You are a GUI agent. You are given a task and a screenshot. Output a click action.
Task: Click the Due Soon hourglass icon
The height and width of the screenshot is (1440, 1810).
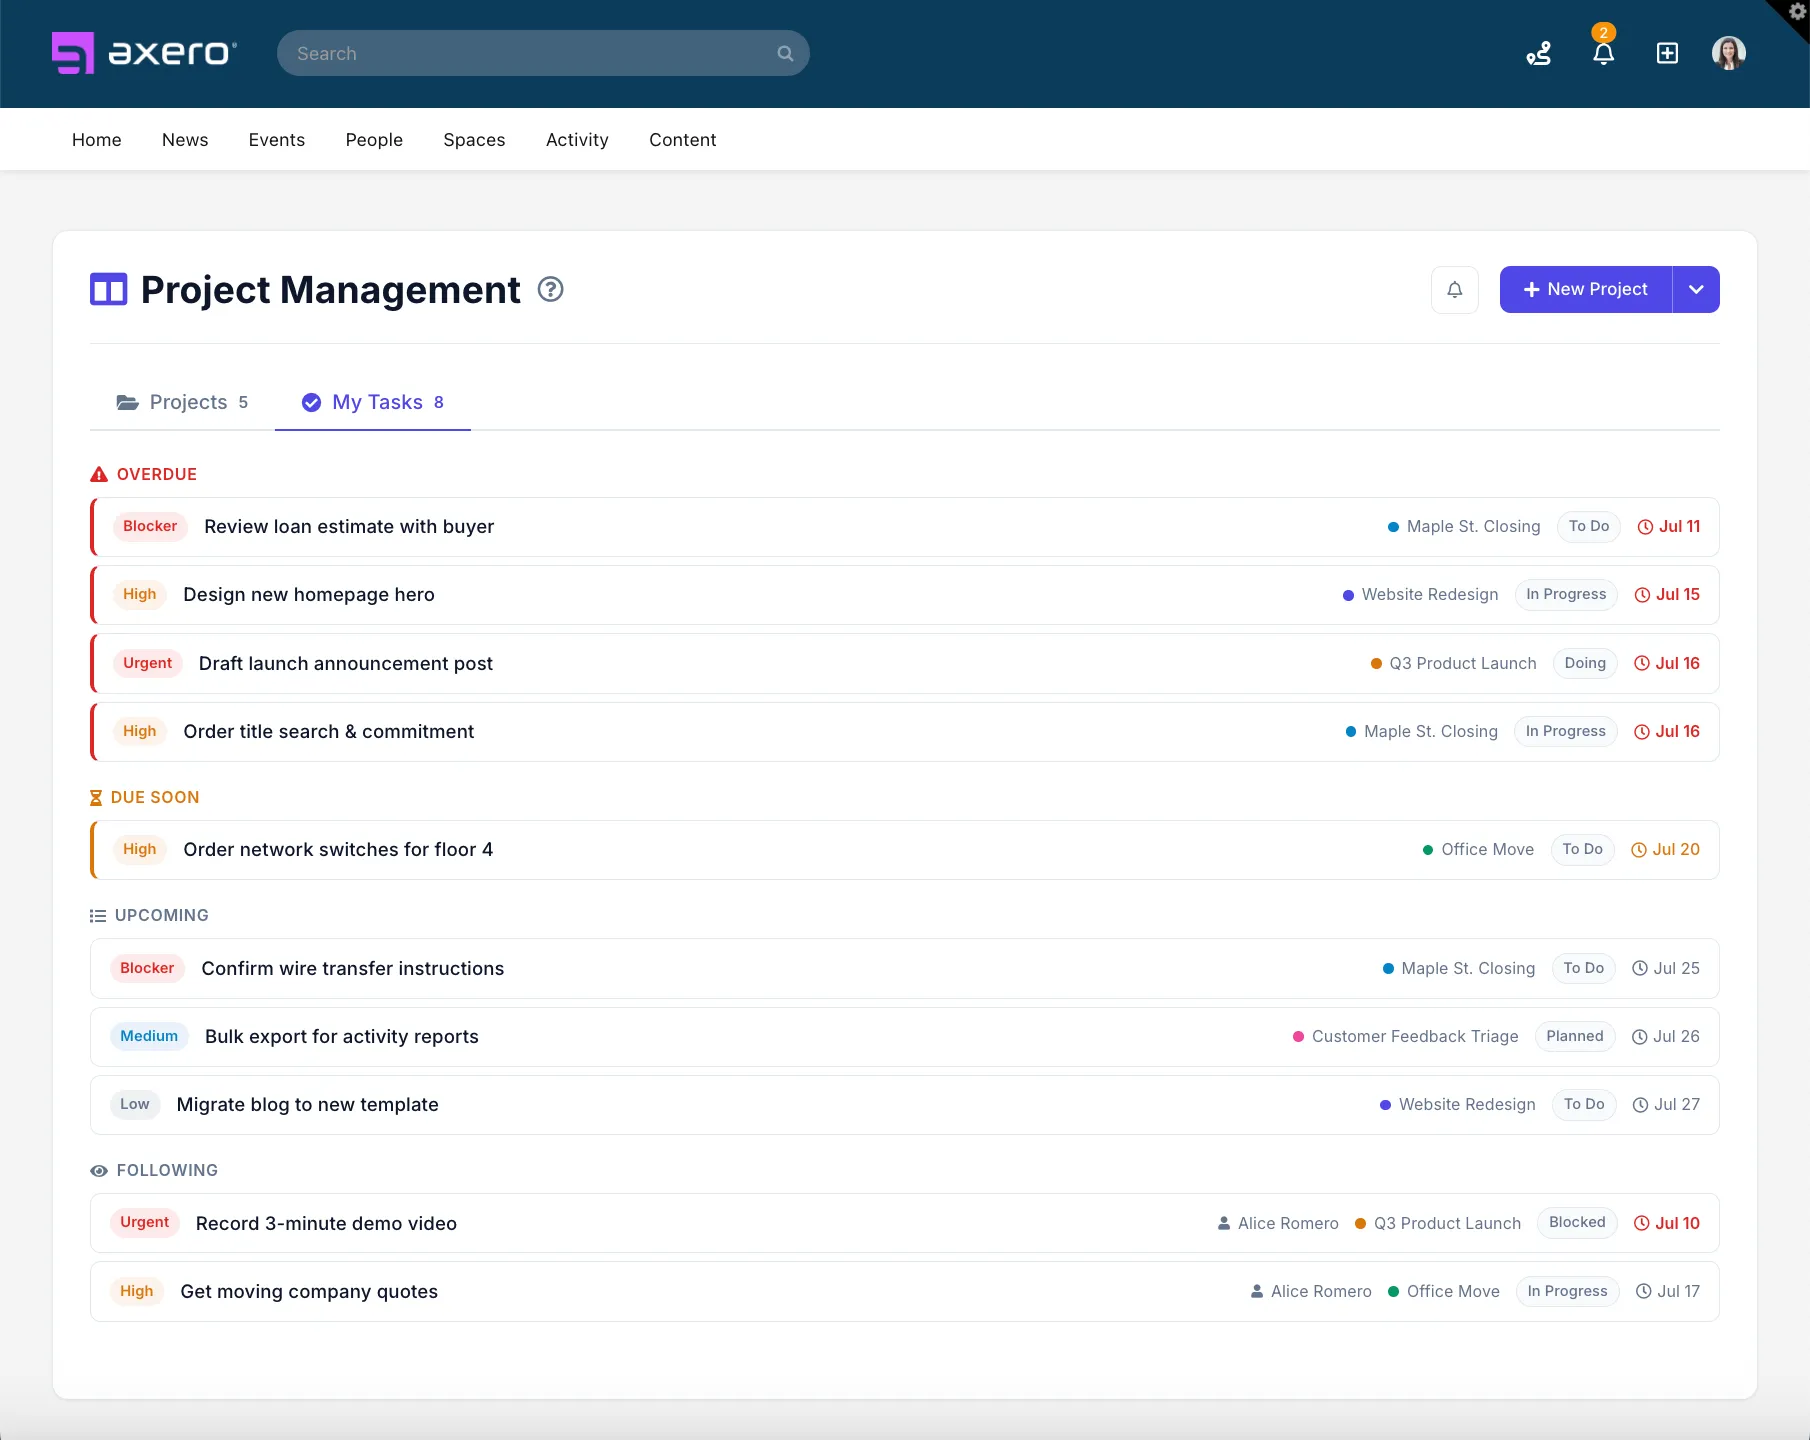(96, 798)
